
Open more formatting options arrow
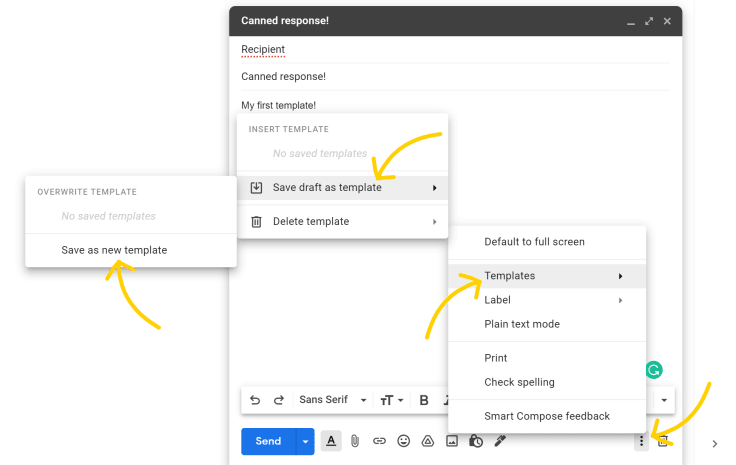point(664,400)
